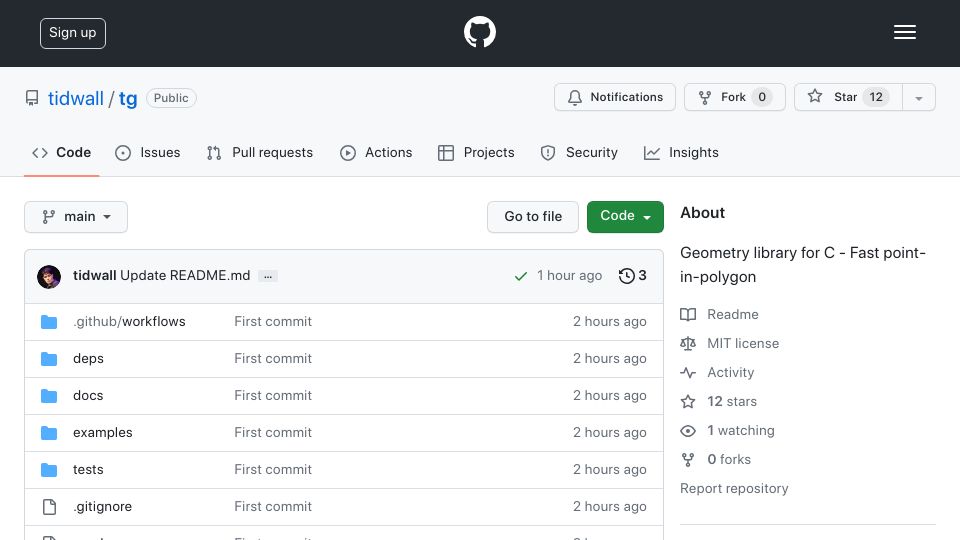
Task: Click the green checkmark build status icon
Action: point(521,276)
